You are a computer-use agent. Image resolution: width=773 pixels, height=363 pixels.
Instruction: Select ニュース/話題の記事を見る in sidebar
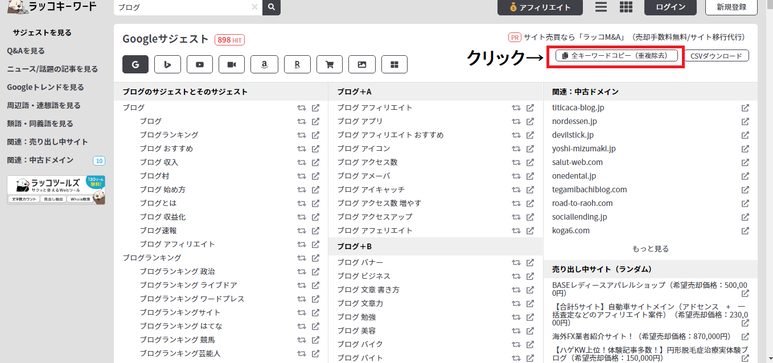pos(52,69)
